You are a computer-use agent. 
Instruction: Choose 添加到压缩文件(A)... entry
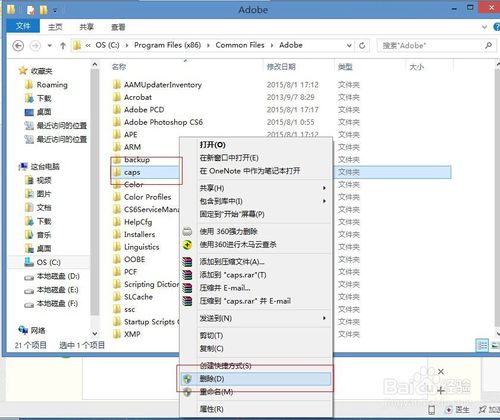coord(256,262)
